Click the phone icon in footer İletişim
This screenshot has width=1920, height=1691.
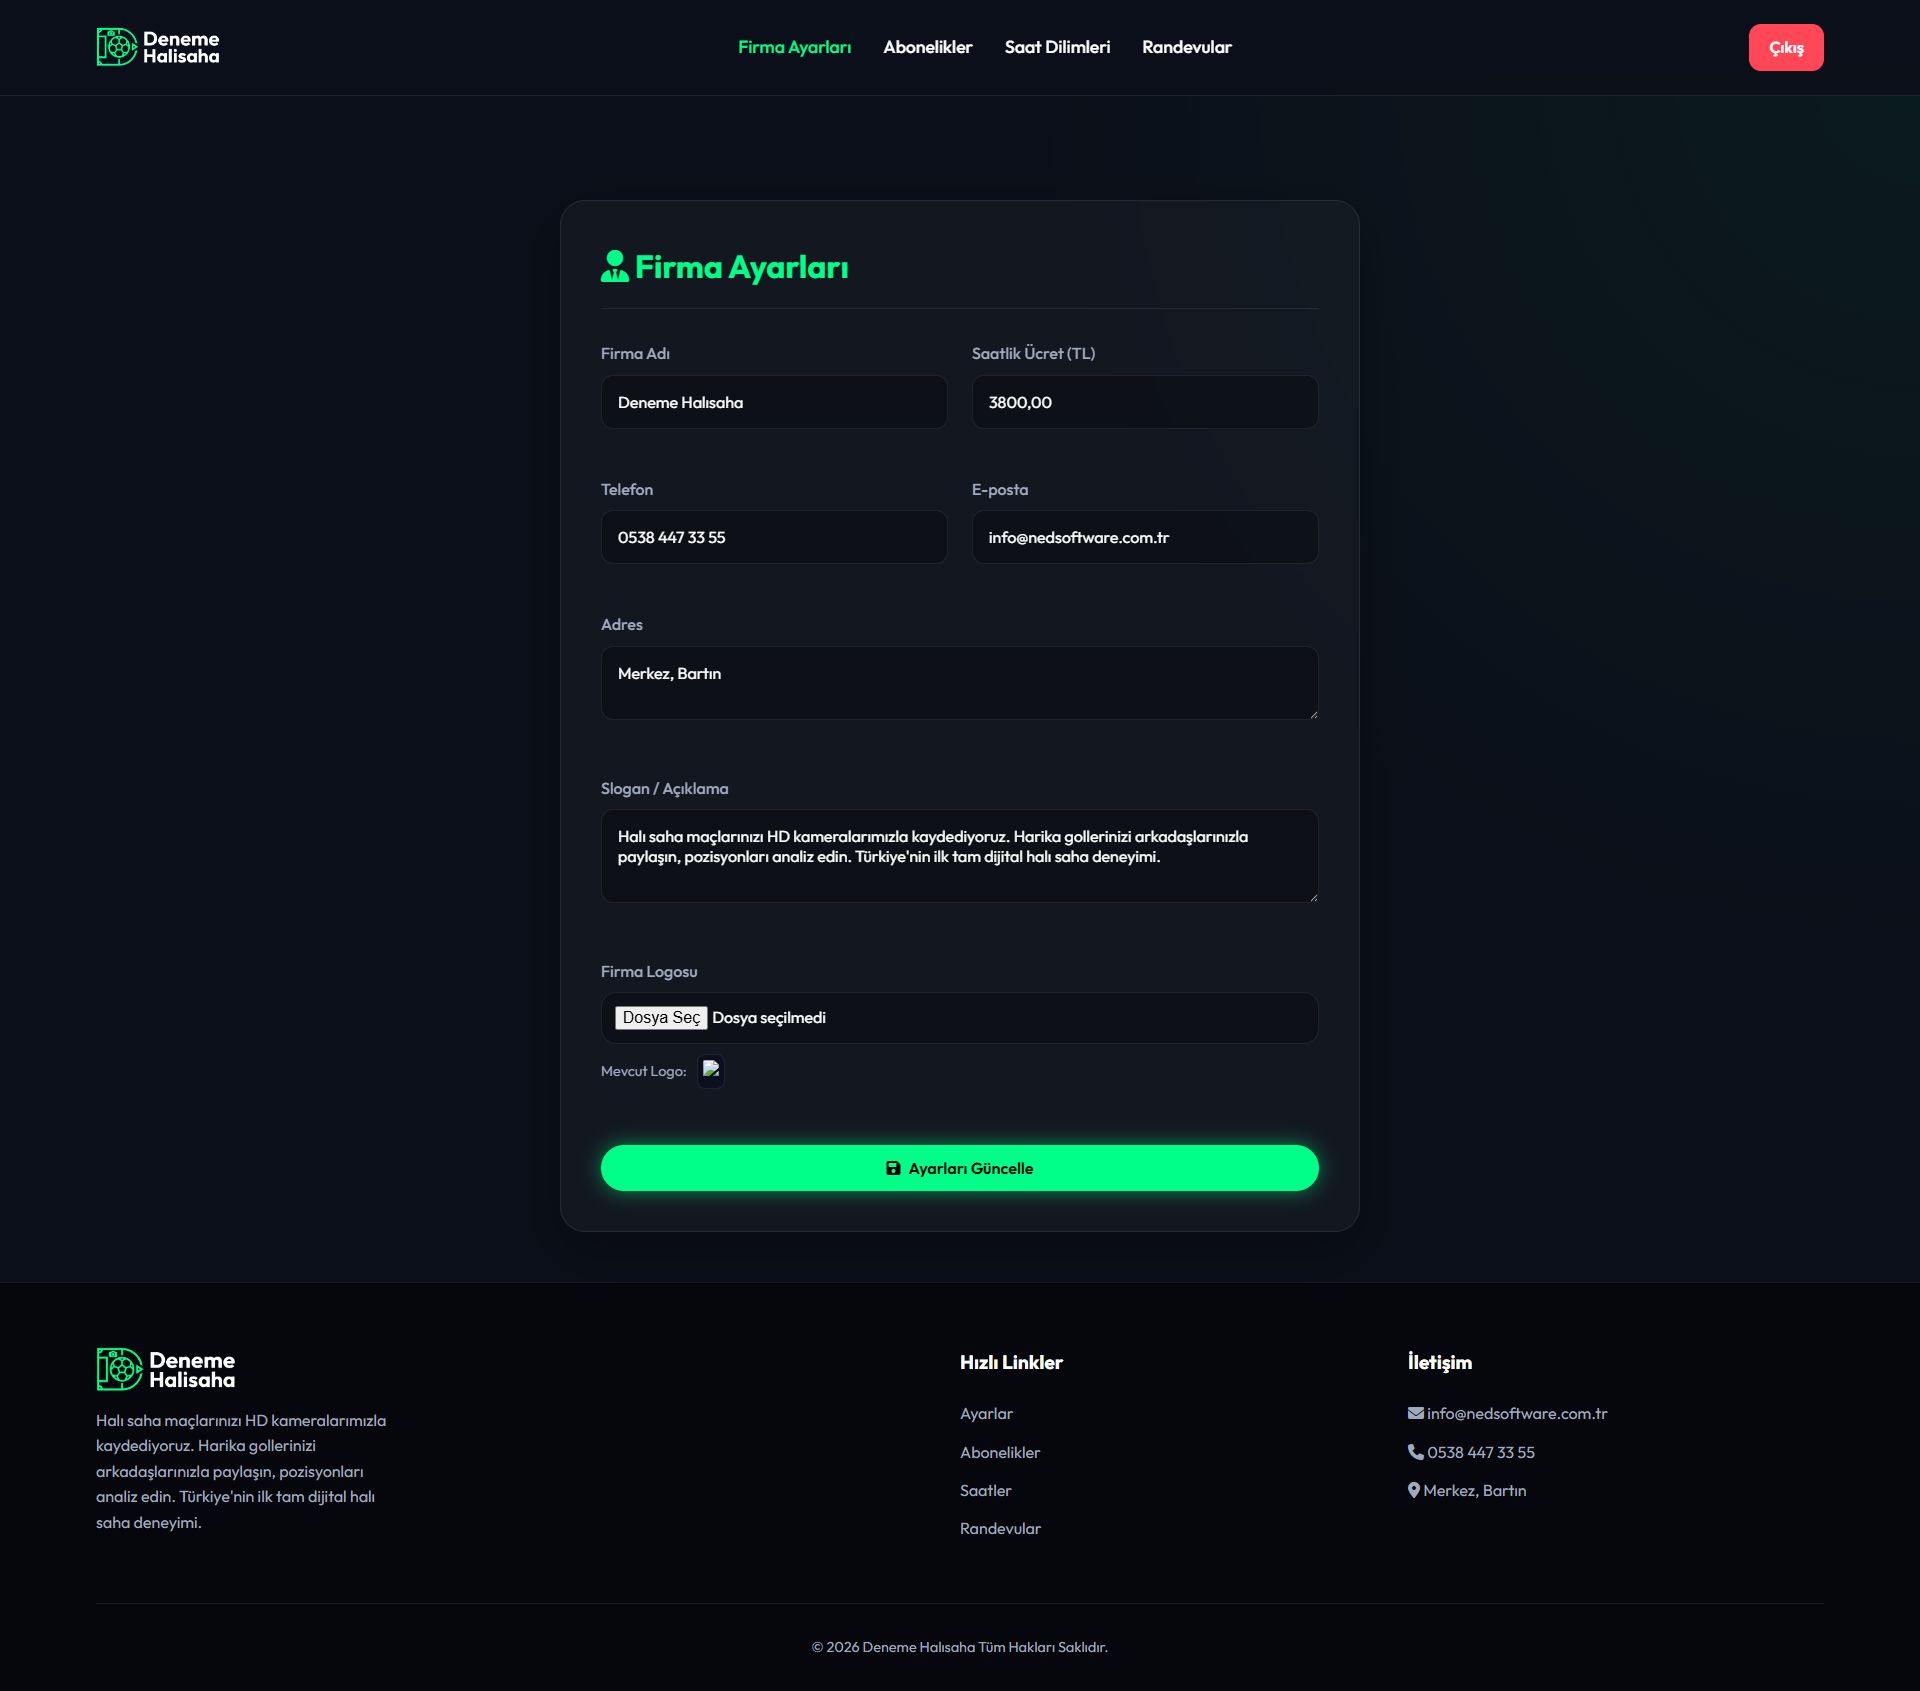(x=1415, y=1452)
